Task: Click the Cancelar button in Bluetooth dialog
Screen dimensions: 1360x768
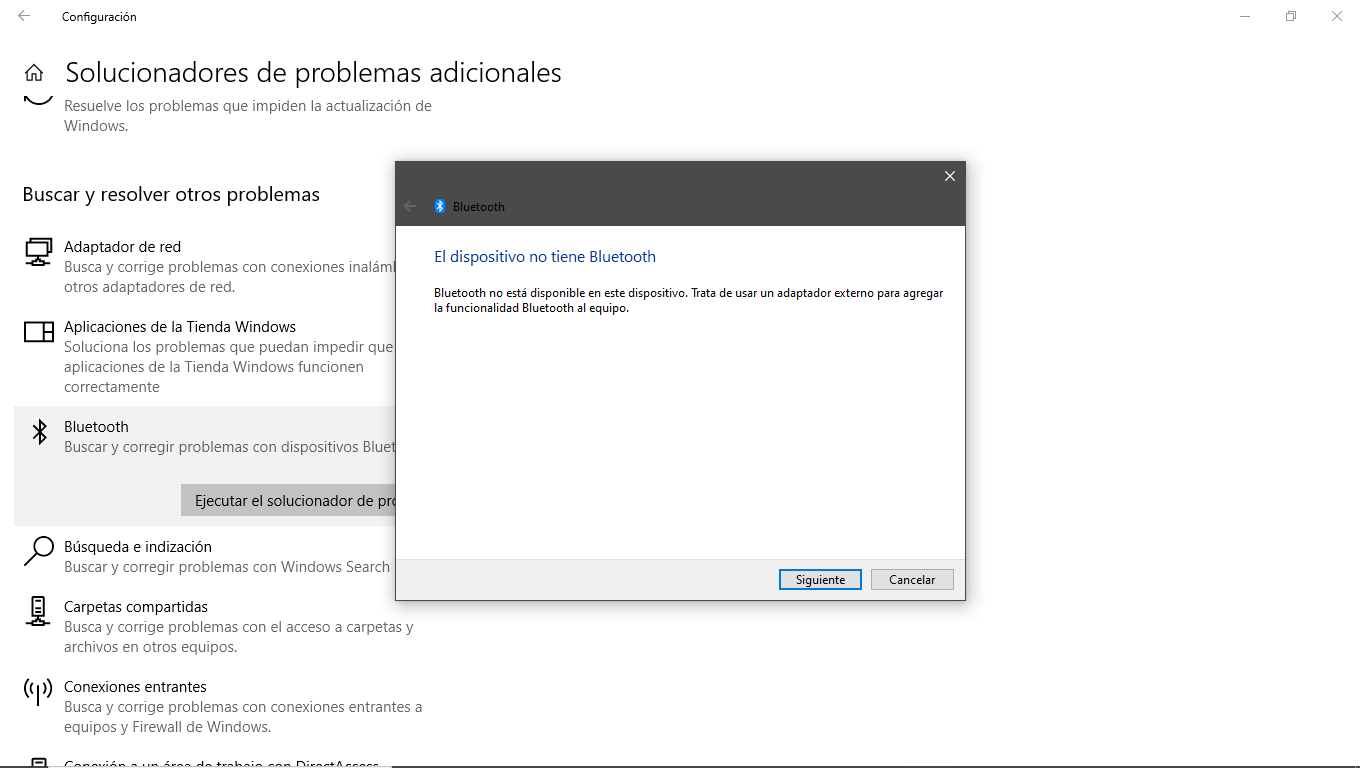Action: pos(912,580)
